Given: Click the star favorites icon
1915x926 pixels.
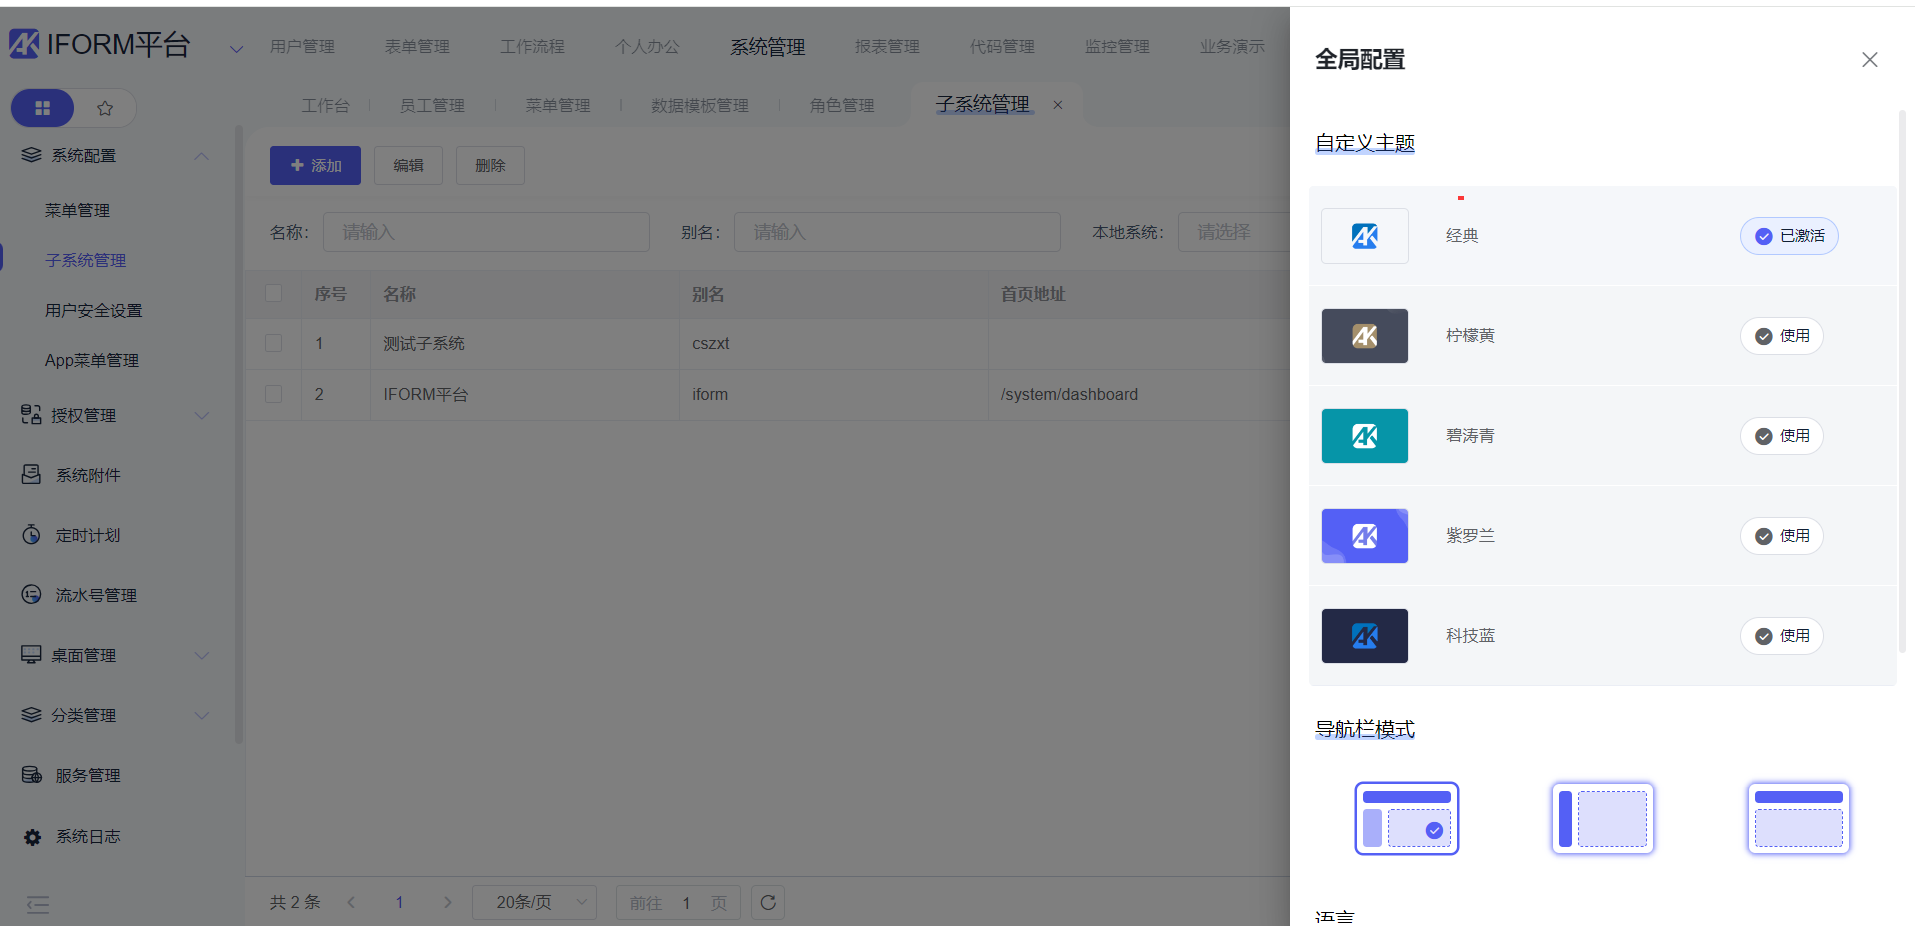Looking at the screenshot, I should point(105,108).
